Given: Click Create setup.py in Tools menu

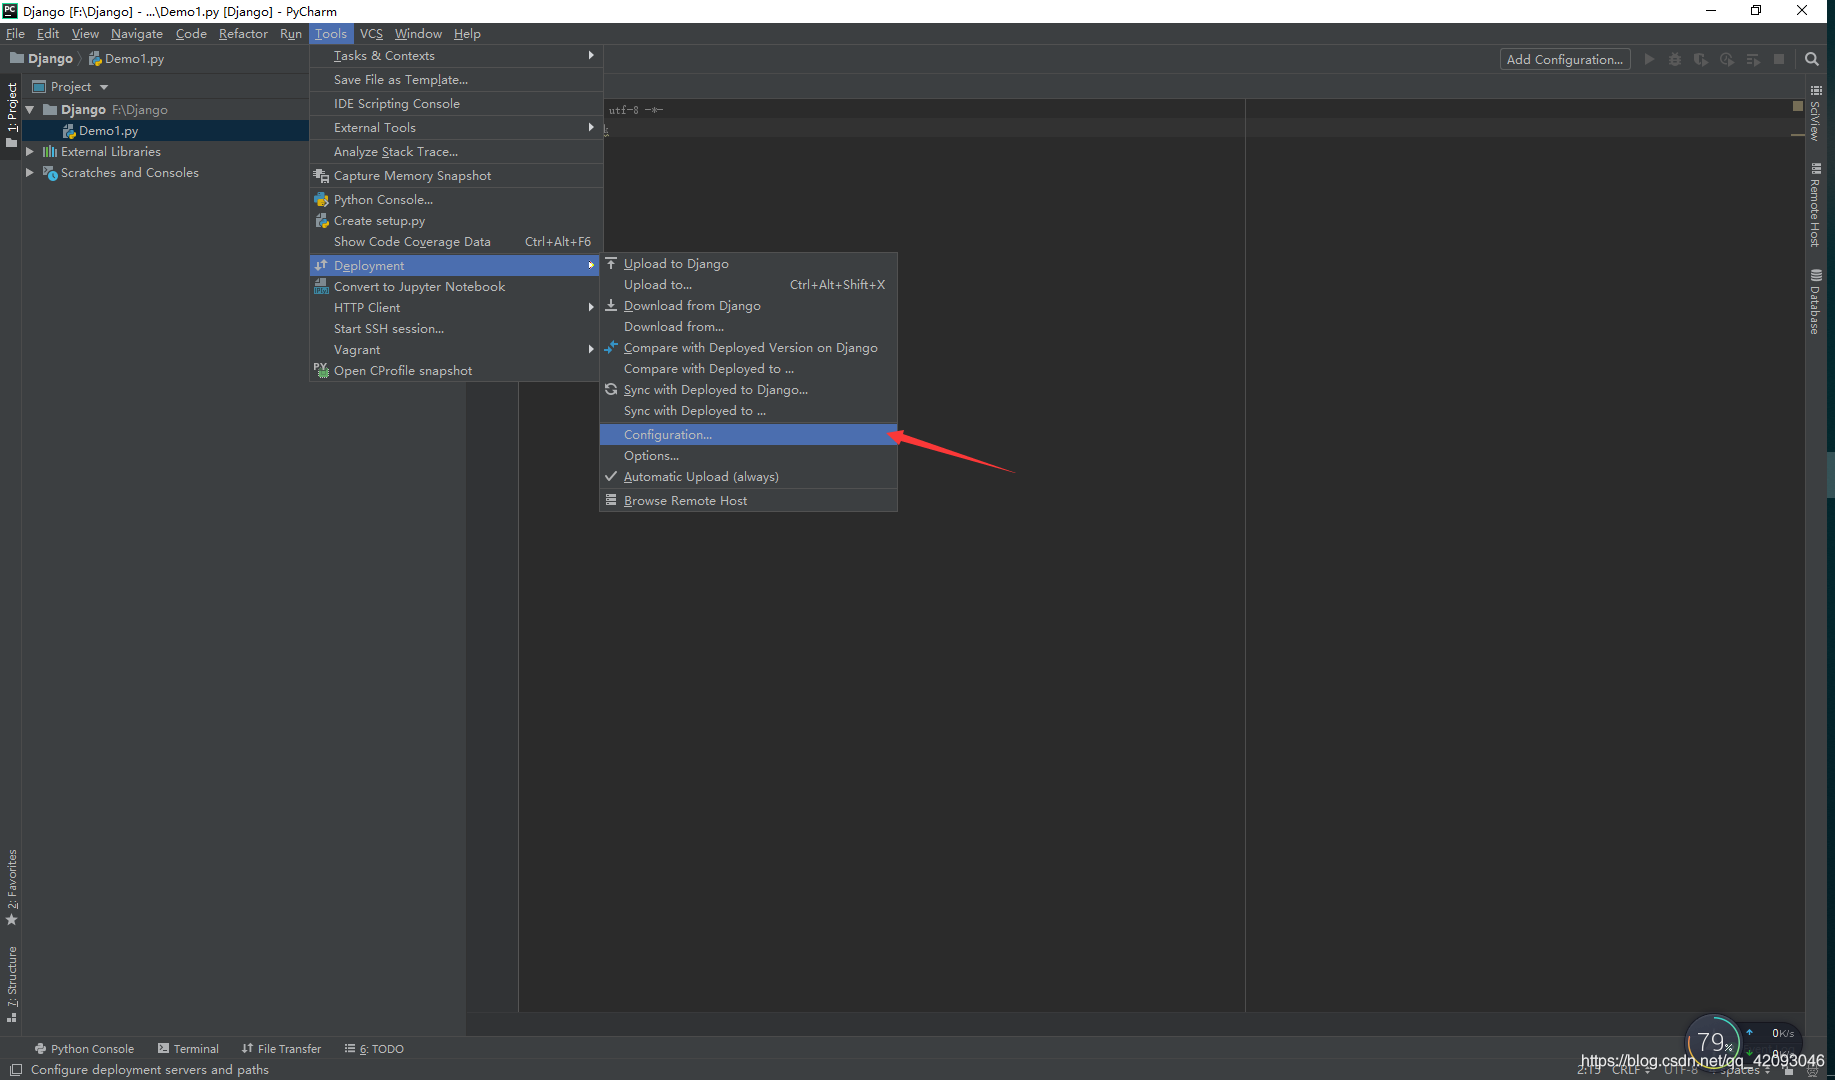Looking at the screenshot, I should pyautogui.click(x=455, y=221).
